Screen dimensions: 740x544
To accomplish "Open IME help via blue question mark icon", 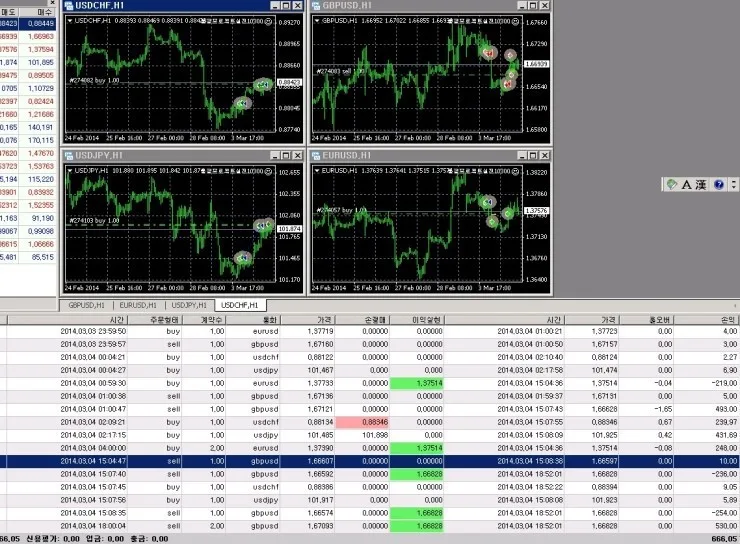I will coord(719,184).
